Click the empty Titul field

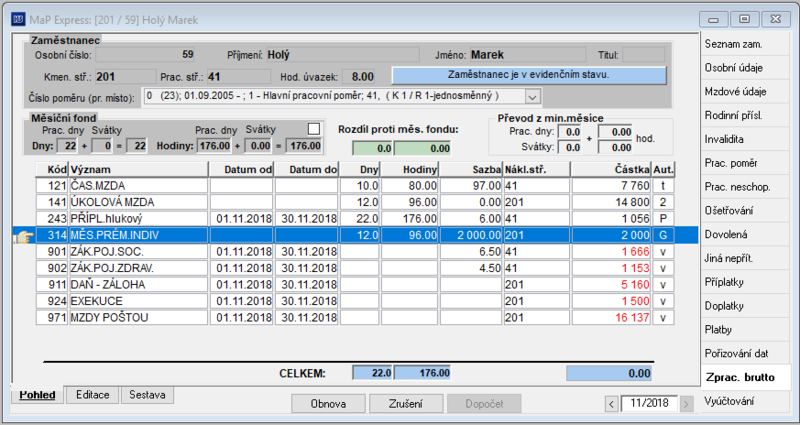pyautogui.click(x=643, y=55)
